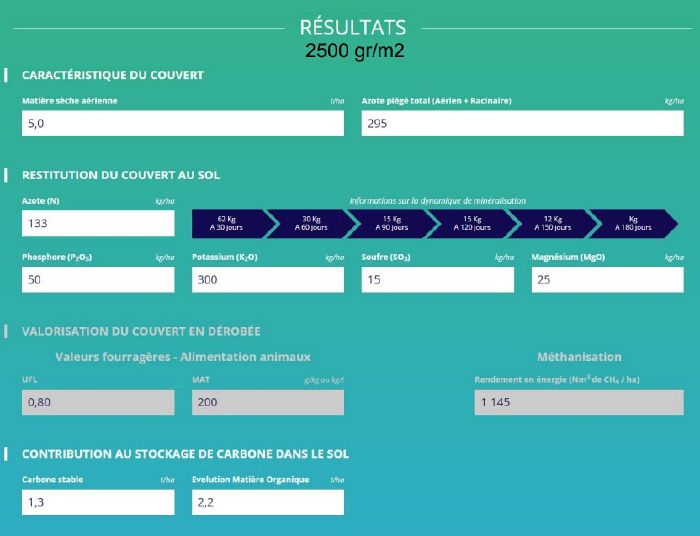Screen dimensions: 700x536
Task: Click the Matière sèche aérienne field
Action: click(x=183, y=123)
